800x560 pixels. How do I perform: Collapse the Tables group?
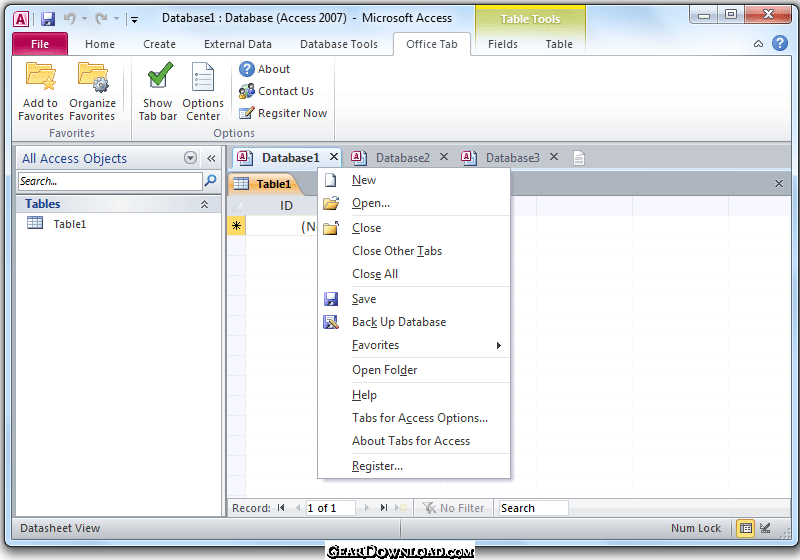click(205, 204)
